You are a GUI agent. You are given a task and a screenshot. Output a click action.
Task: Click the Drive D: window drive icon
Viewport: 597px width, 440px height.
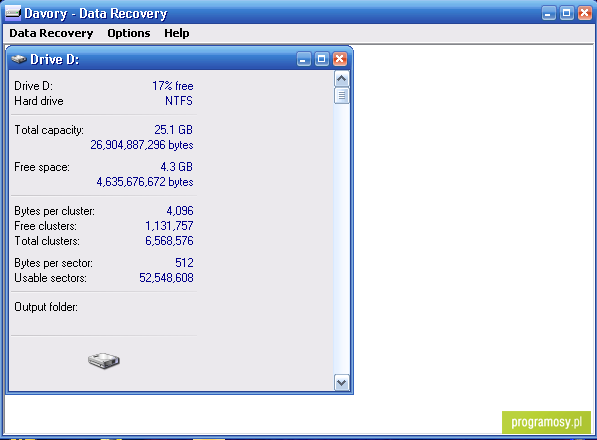(18, 59)
